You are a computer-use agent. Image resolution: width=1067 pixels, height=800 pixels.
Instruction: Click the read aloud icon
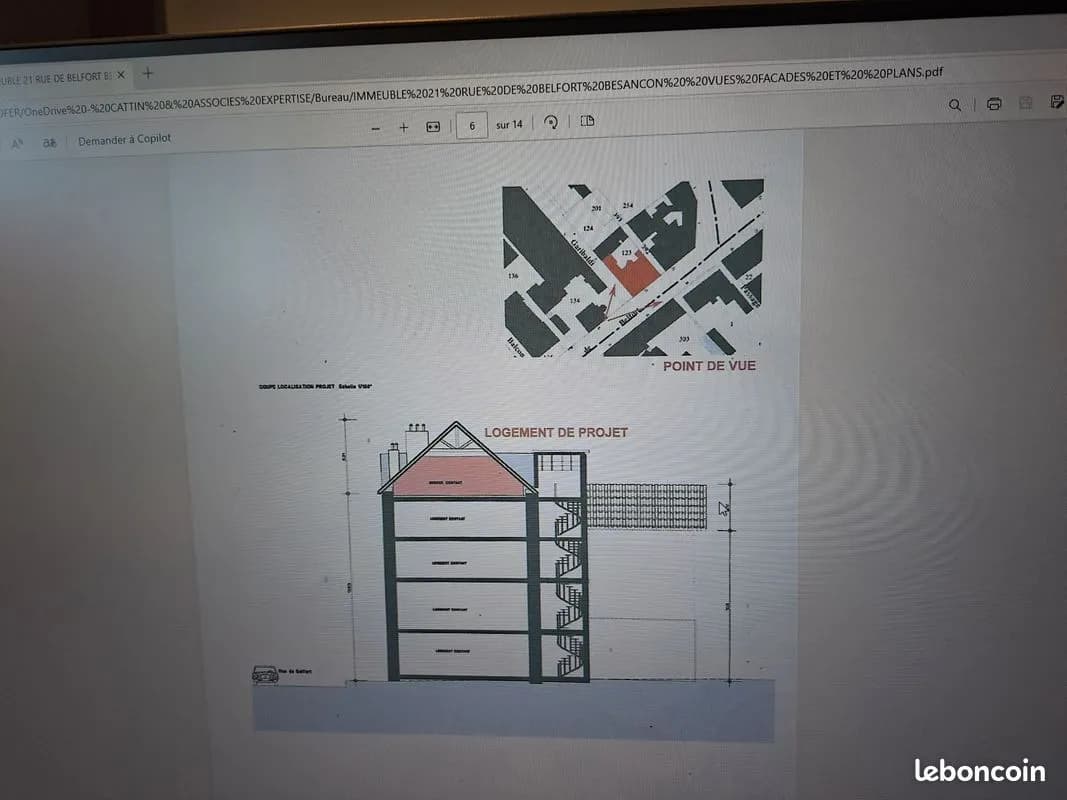tap(17, 144)
